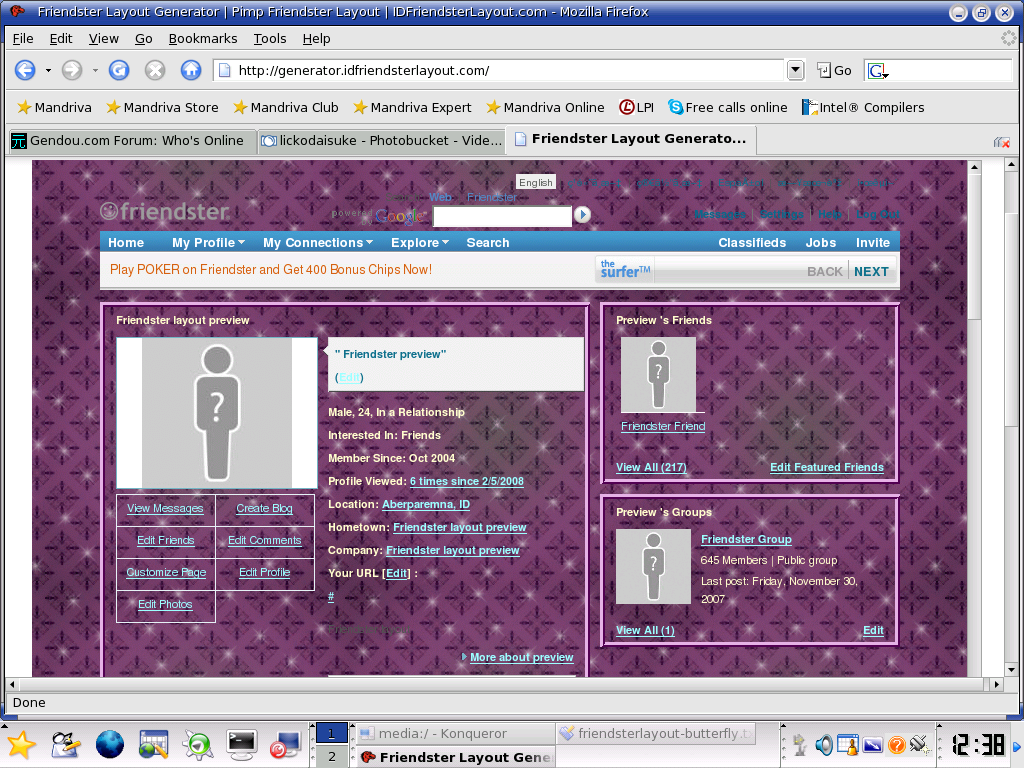Launch the terminal icon in the panel
This screenshot has width=1024, height=768.
242,744
